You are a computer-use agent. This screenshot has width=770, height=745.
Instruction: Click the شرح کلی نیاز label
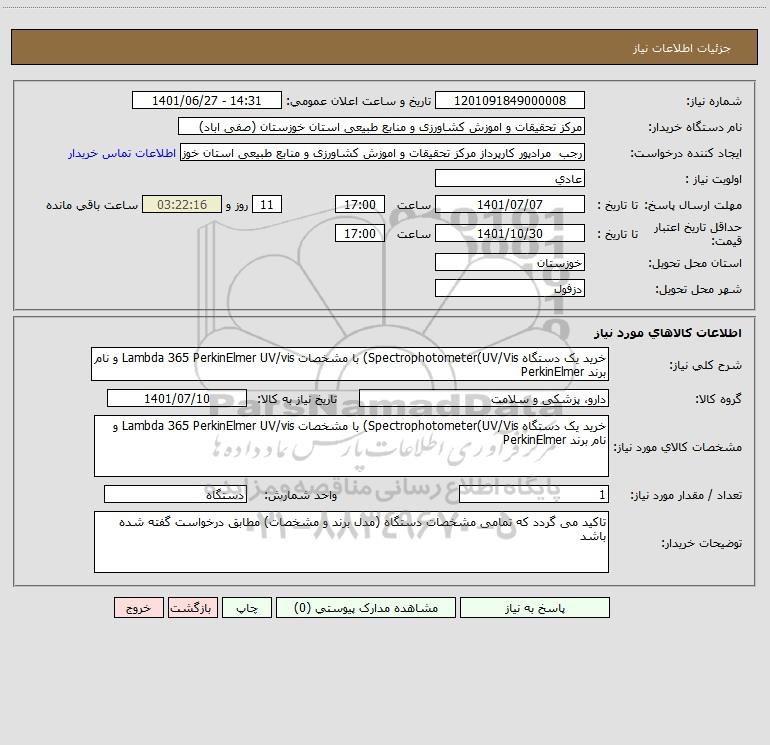pos(706,366)
